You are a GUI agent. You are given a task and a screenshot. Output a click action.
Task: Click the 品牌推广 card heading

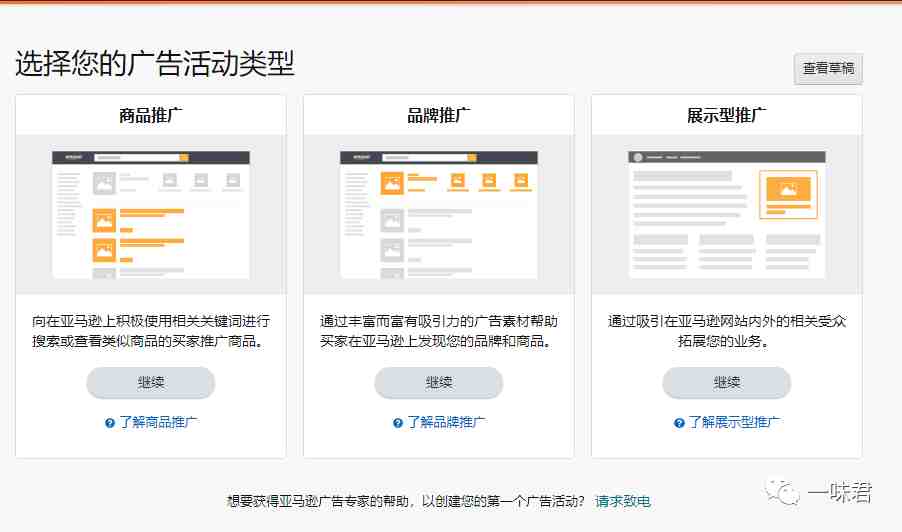439,116
